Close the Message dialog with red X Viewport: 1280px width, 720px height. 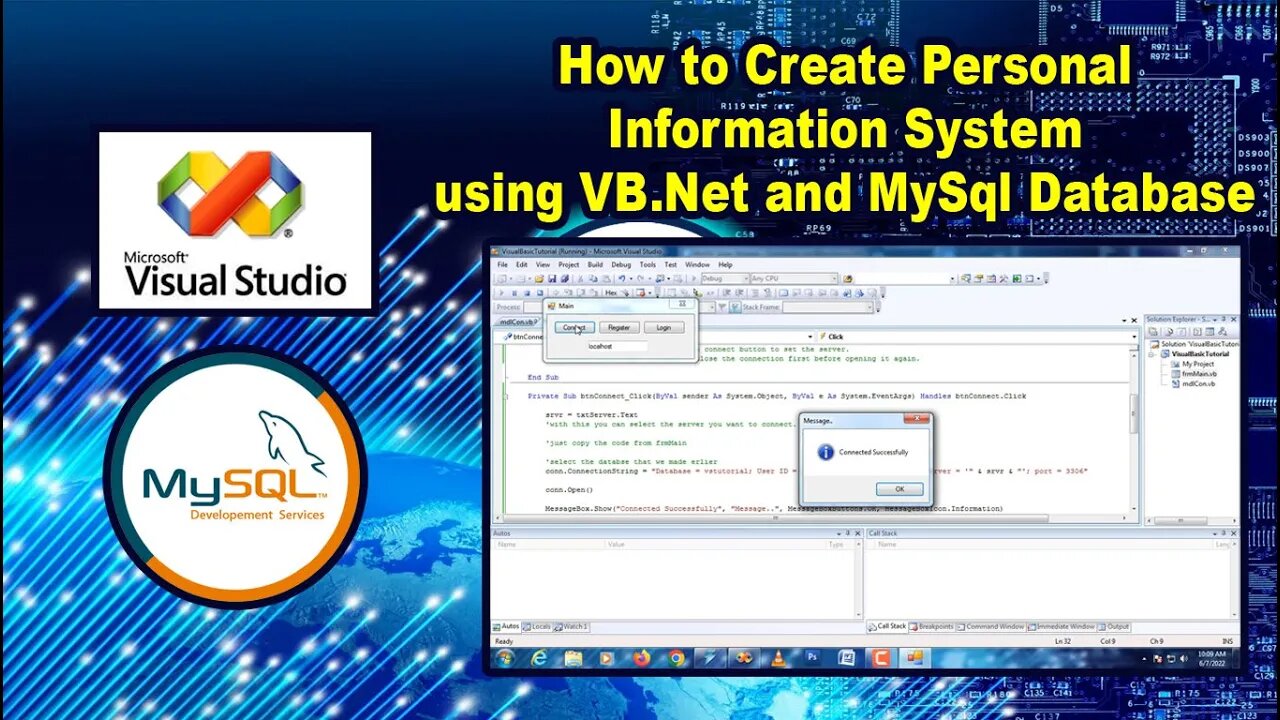tap(917, 418)
